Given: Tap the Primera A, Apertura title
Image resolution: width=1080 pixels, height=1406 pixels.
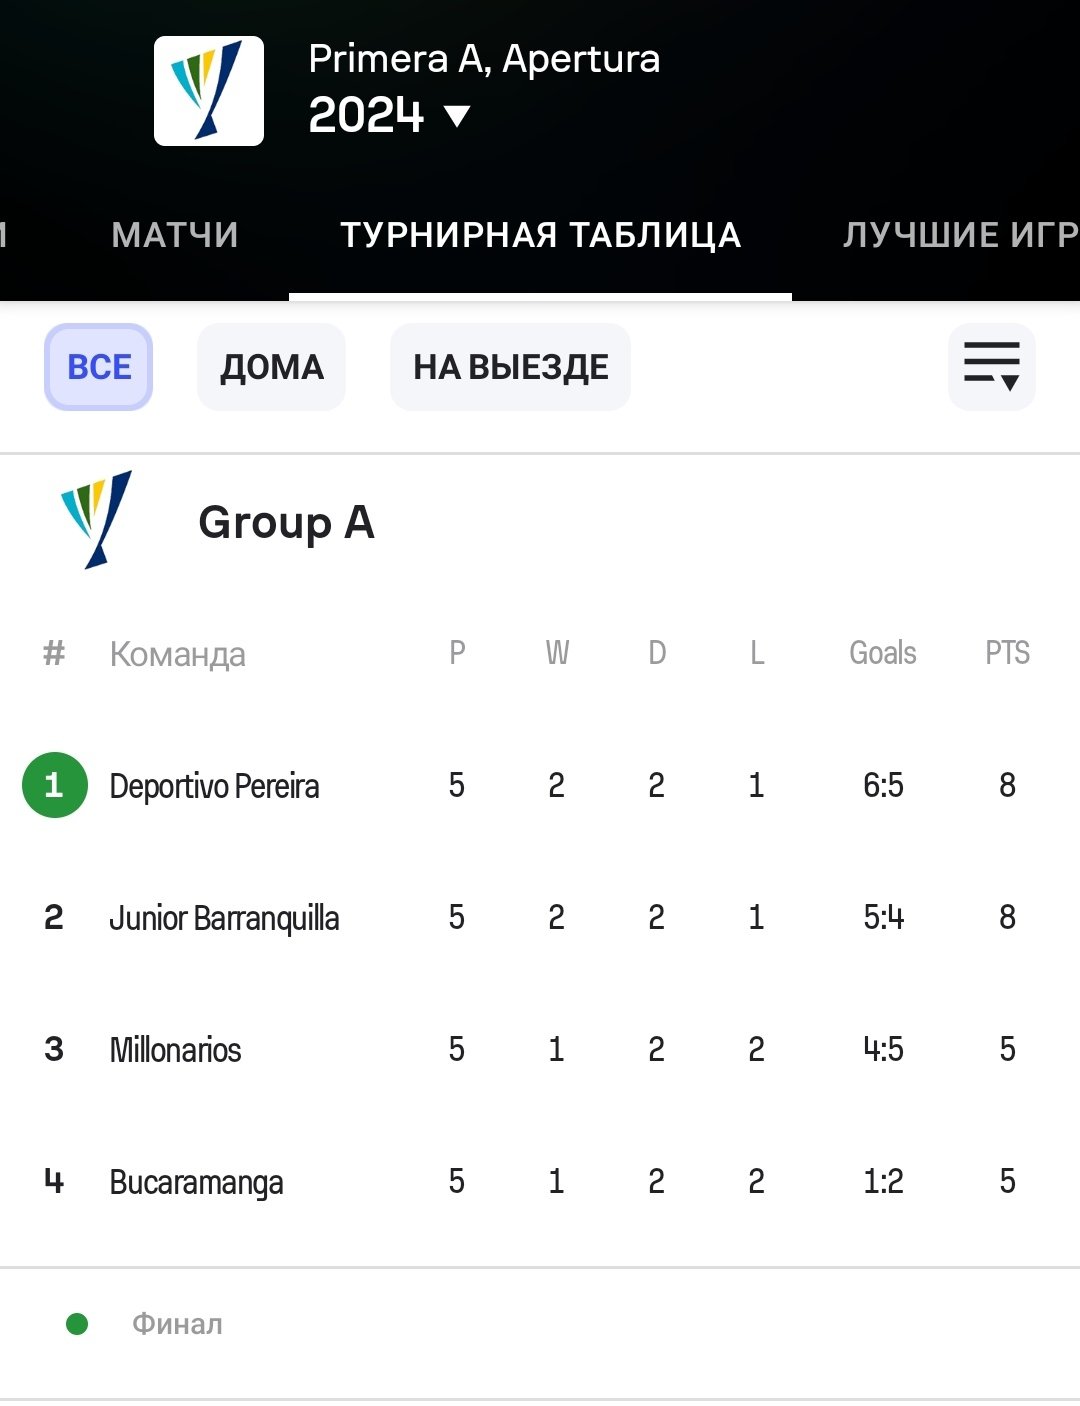Looking at the screenshot, I should click(484, 59).
